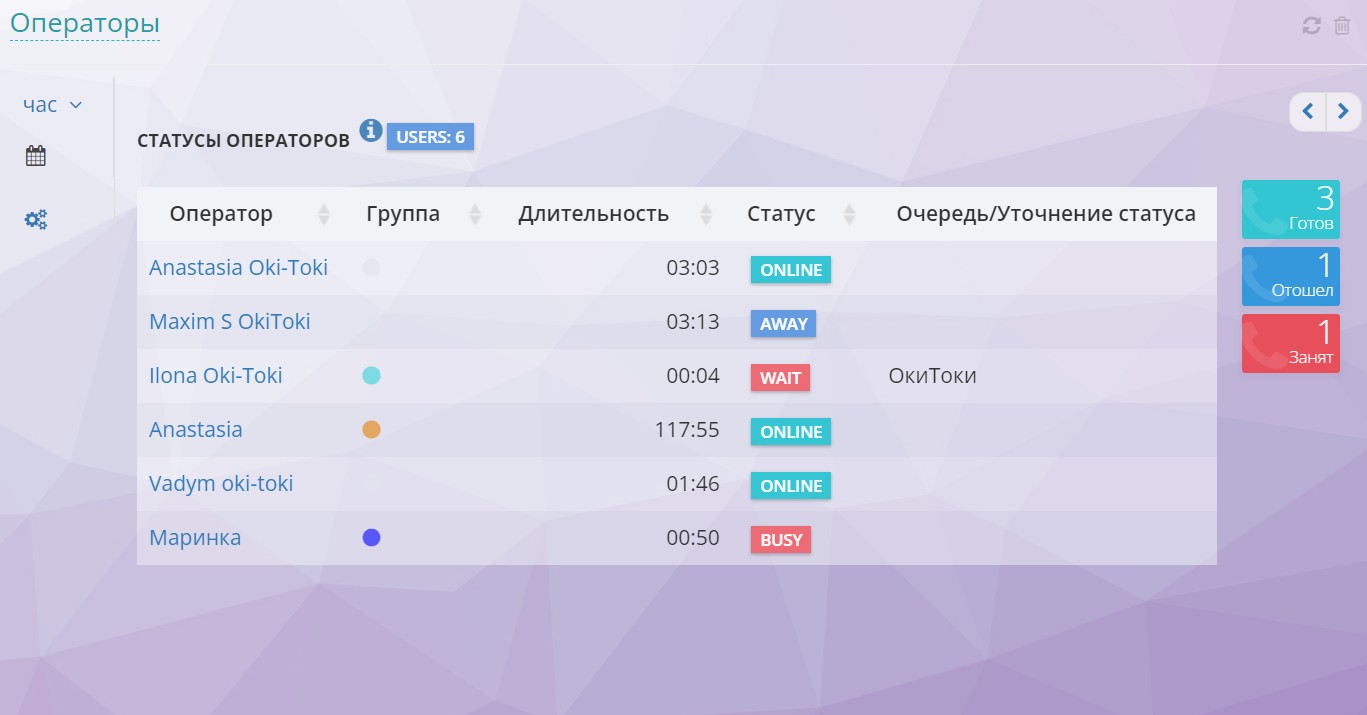Viewport: 1367px width, 715px height.
Task: Click BUSY badge for Маринка
Action: pos(781,540)
